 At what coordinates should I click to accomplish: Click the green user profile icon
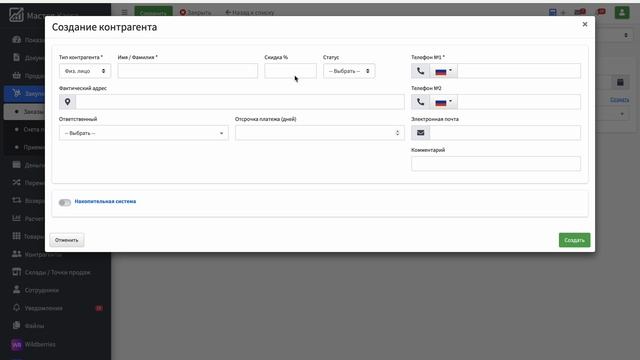[622, 12]
